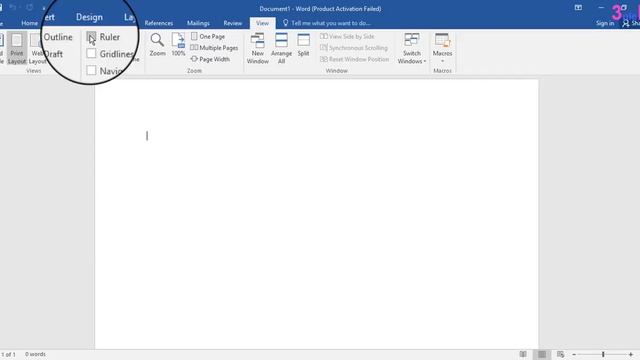Click the Redo icon in title bar
Viewport: 640px width, 360px height.
tap(30, 7)
